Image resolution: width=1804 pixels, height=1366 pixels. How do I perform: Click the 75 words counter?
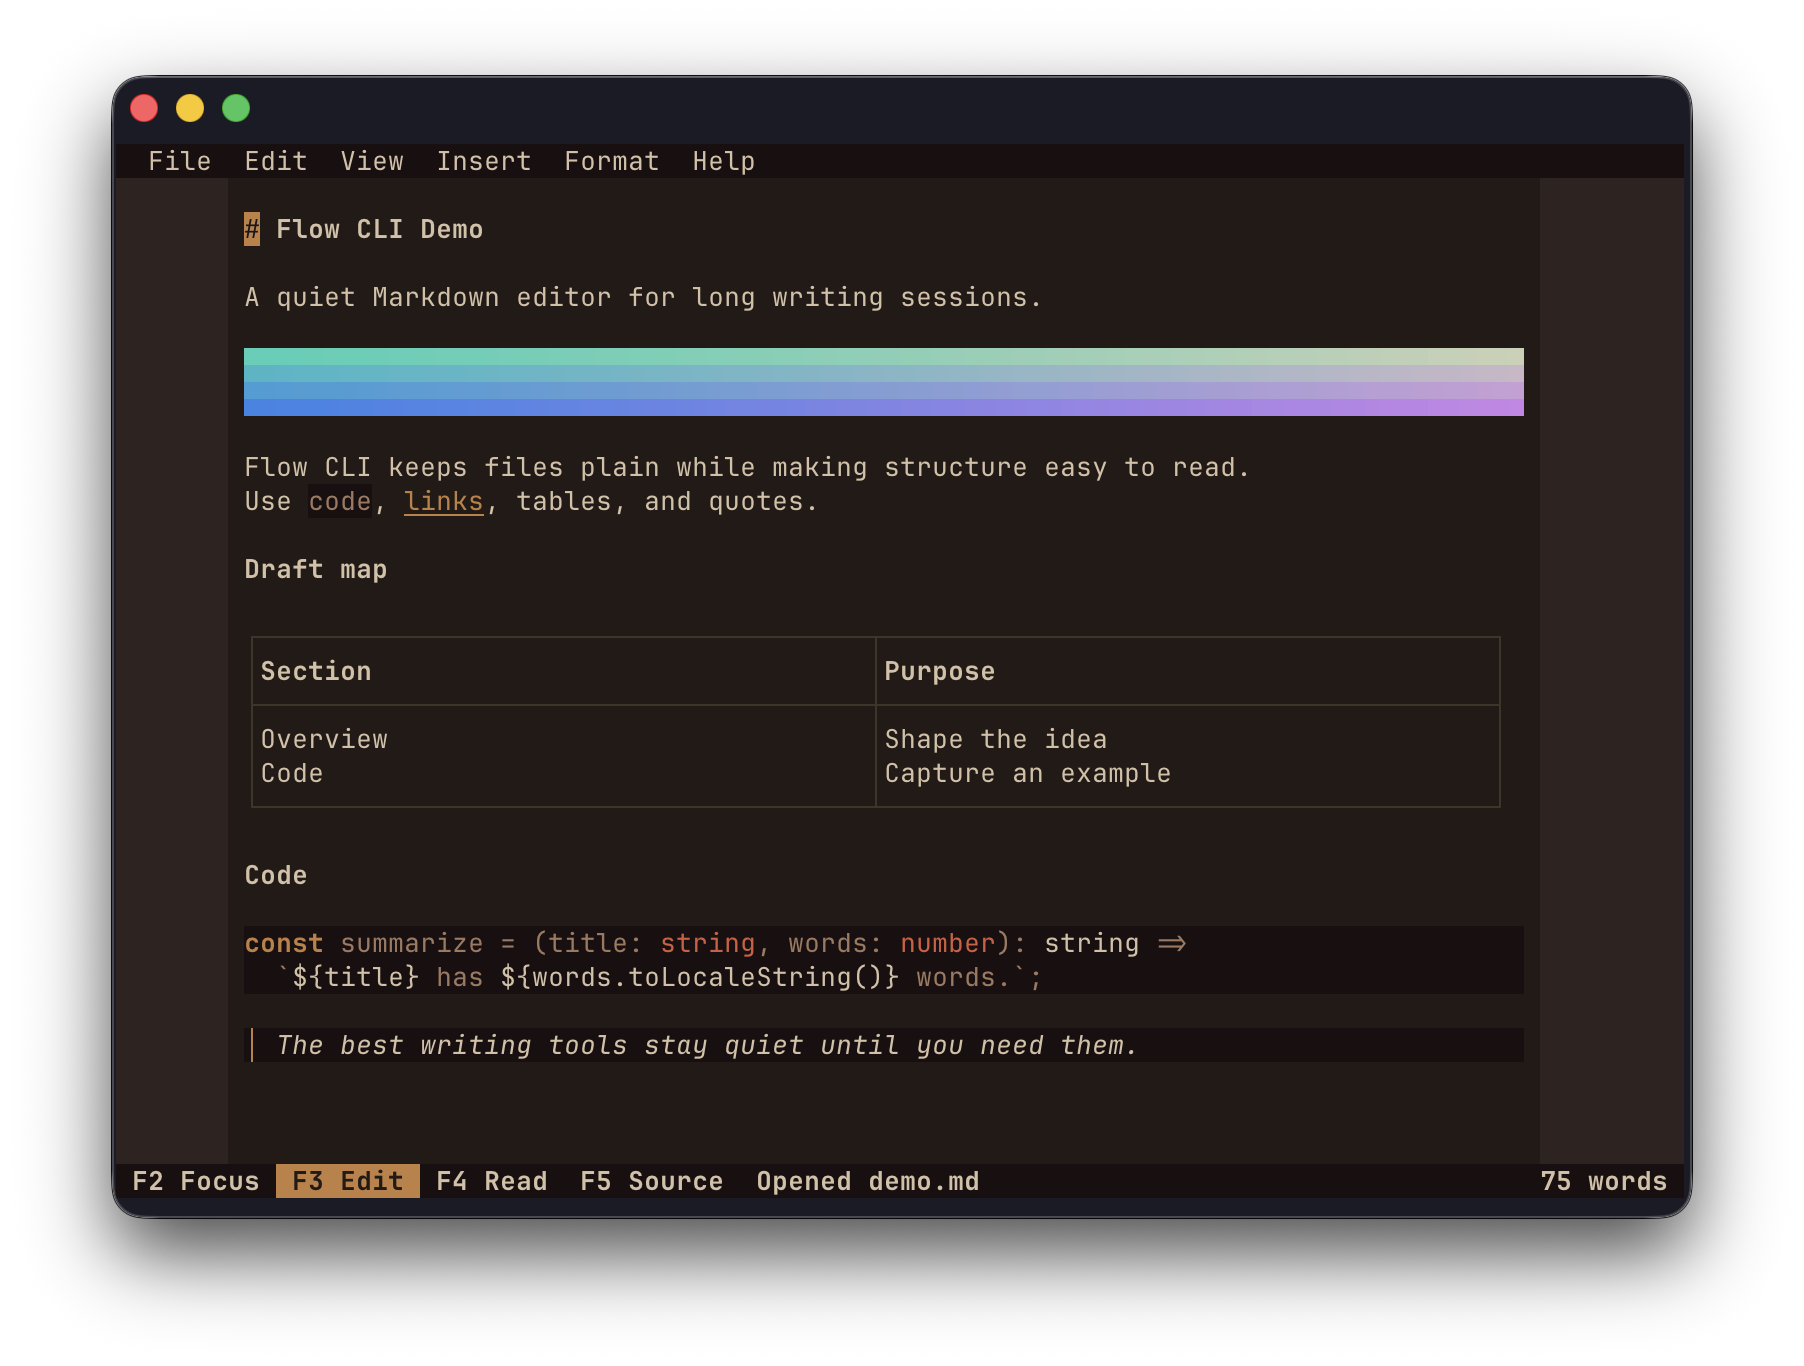[x=1604, y=1181]
